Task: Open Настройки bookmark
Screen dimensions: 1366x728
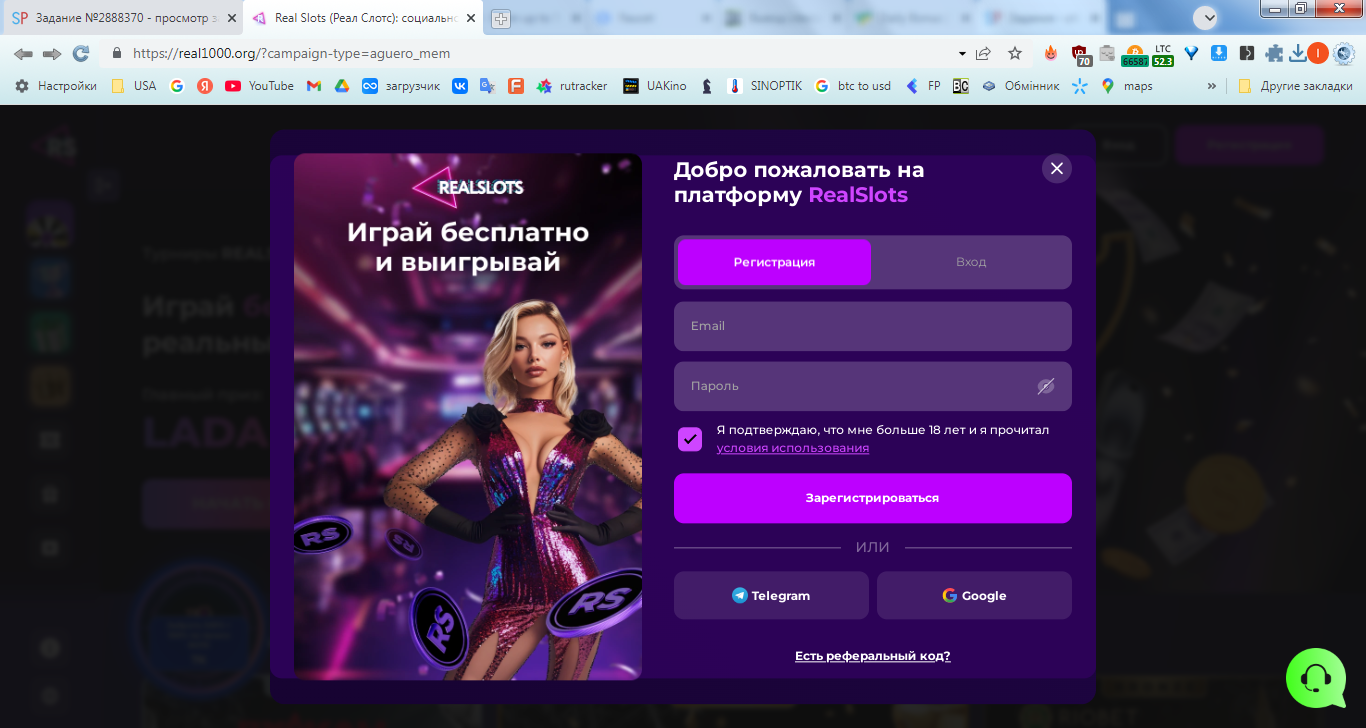Action: pyautogui.click(x=56, y=86)
